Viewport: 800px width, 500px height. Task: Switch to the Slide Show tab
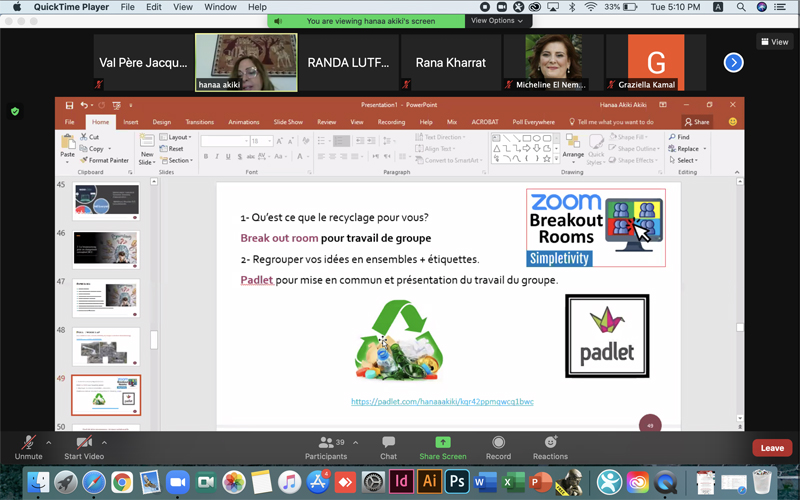coord(288,122)
